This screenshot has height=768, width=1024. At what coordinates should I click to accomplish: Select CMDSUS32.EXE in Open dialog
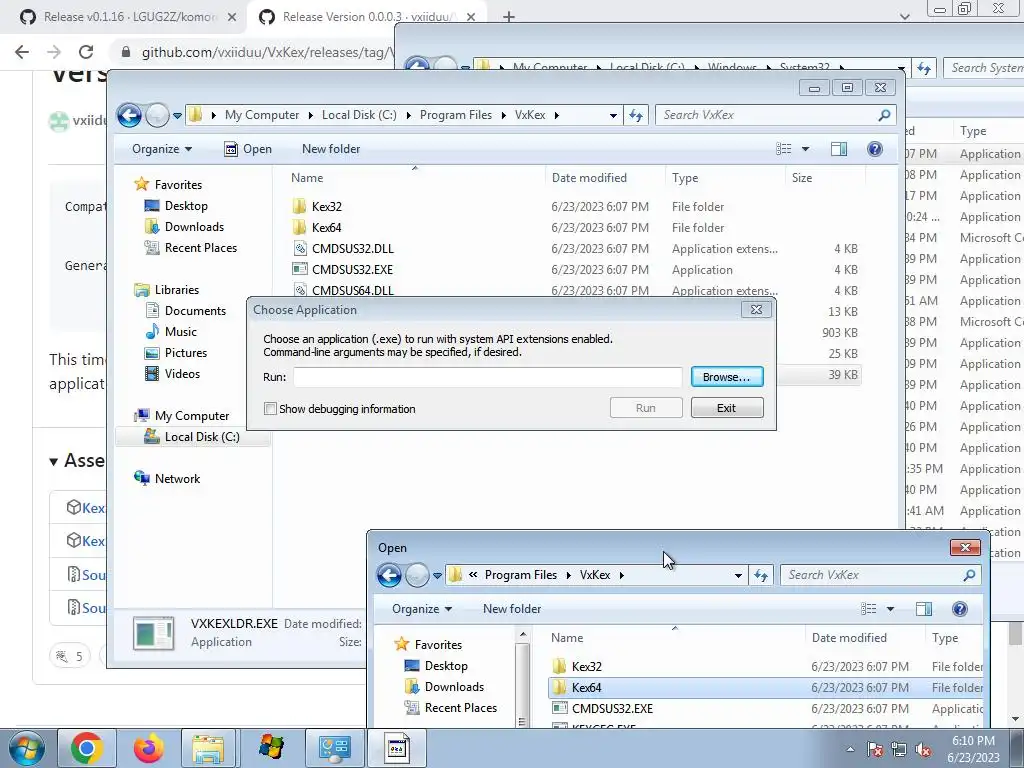click(x=612, y=709)
